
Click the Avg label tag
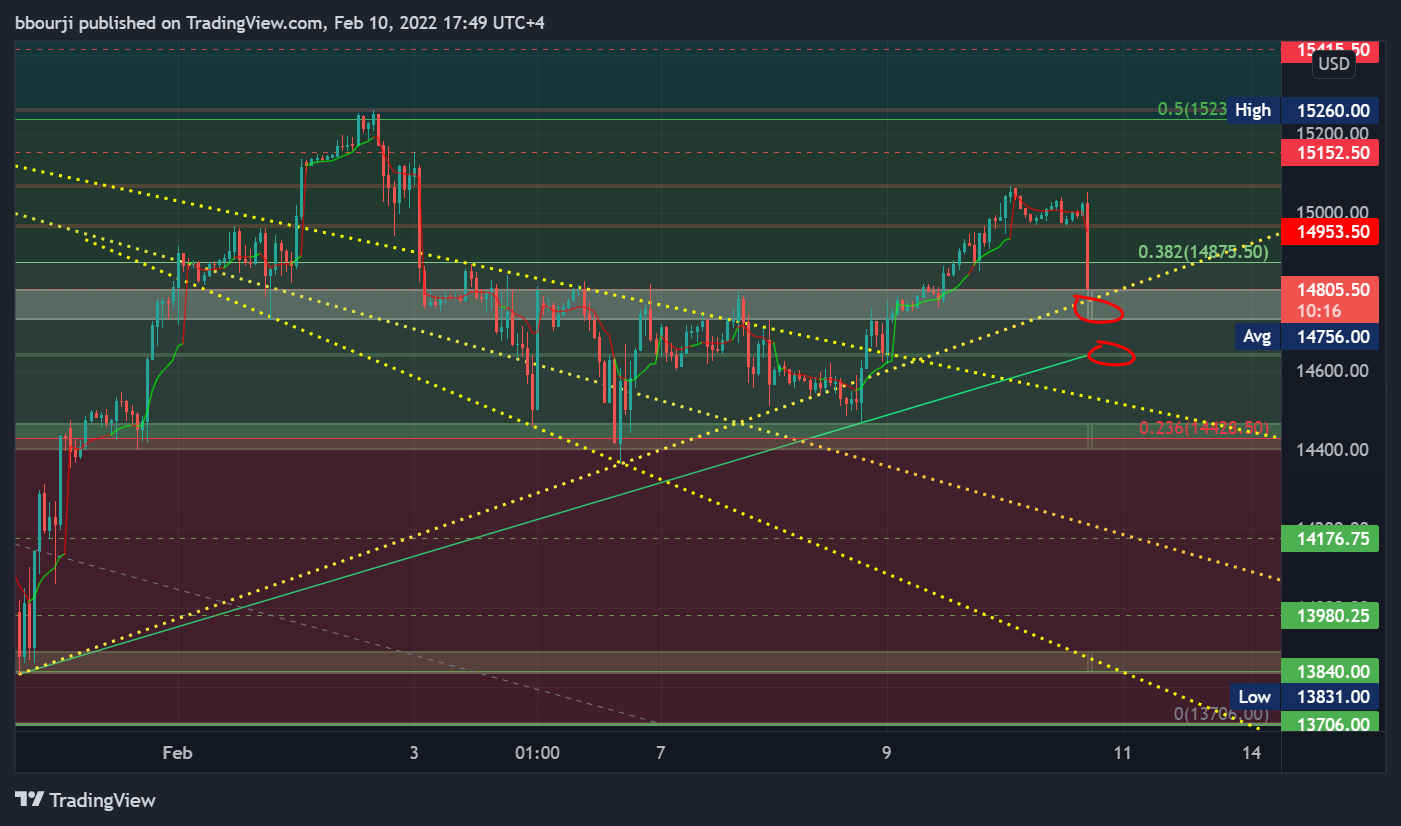pyautogui.click(x=1257, y=337)
